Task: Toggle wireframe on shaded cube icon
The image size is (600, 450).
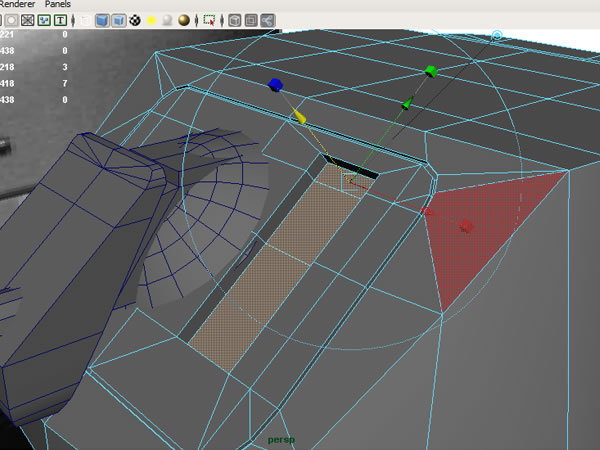Action: pos(119,20)
